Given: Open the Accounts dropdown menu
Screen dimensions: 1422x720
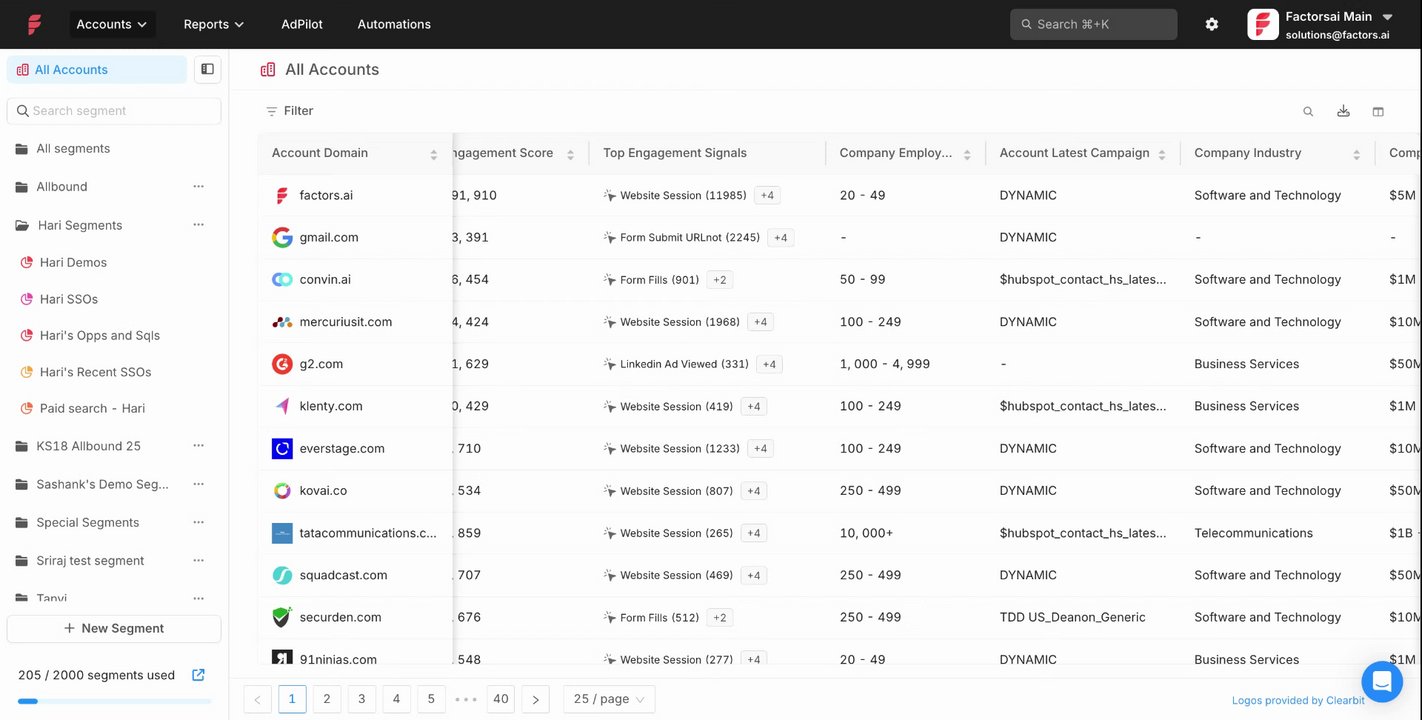Looking at the screenshot, I should (x=112, y=24).
